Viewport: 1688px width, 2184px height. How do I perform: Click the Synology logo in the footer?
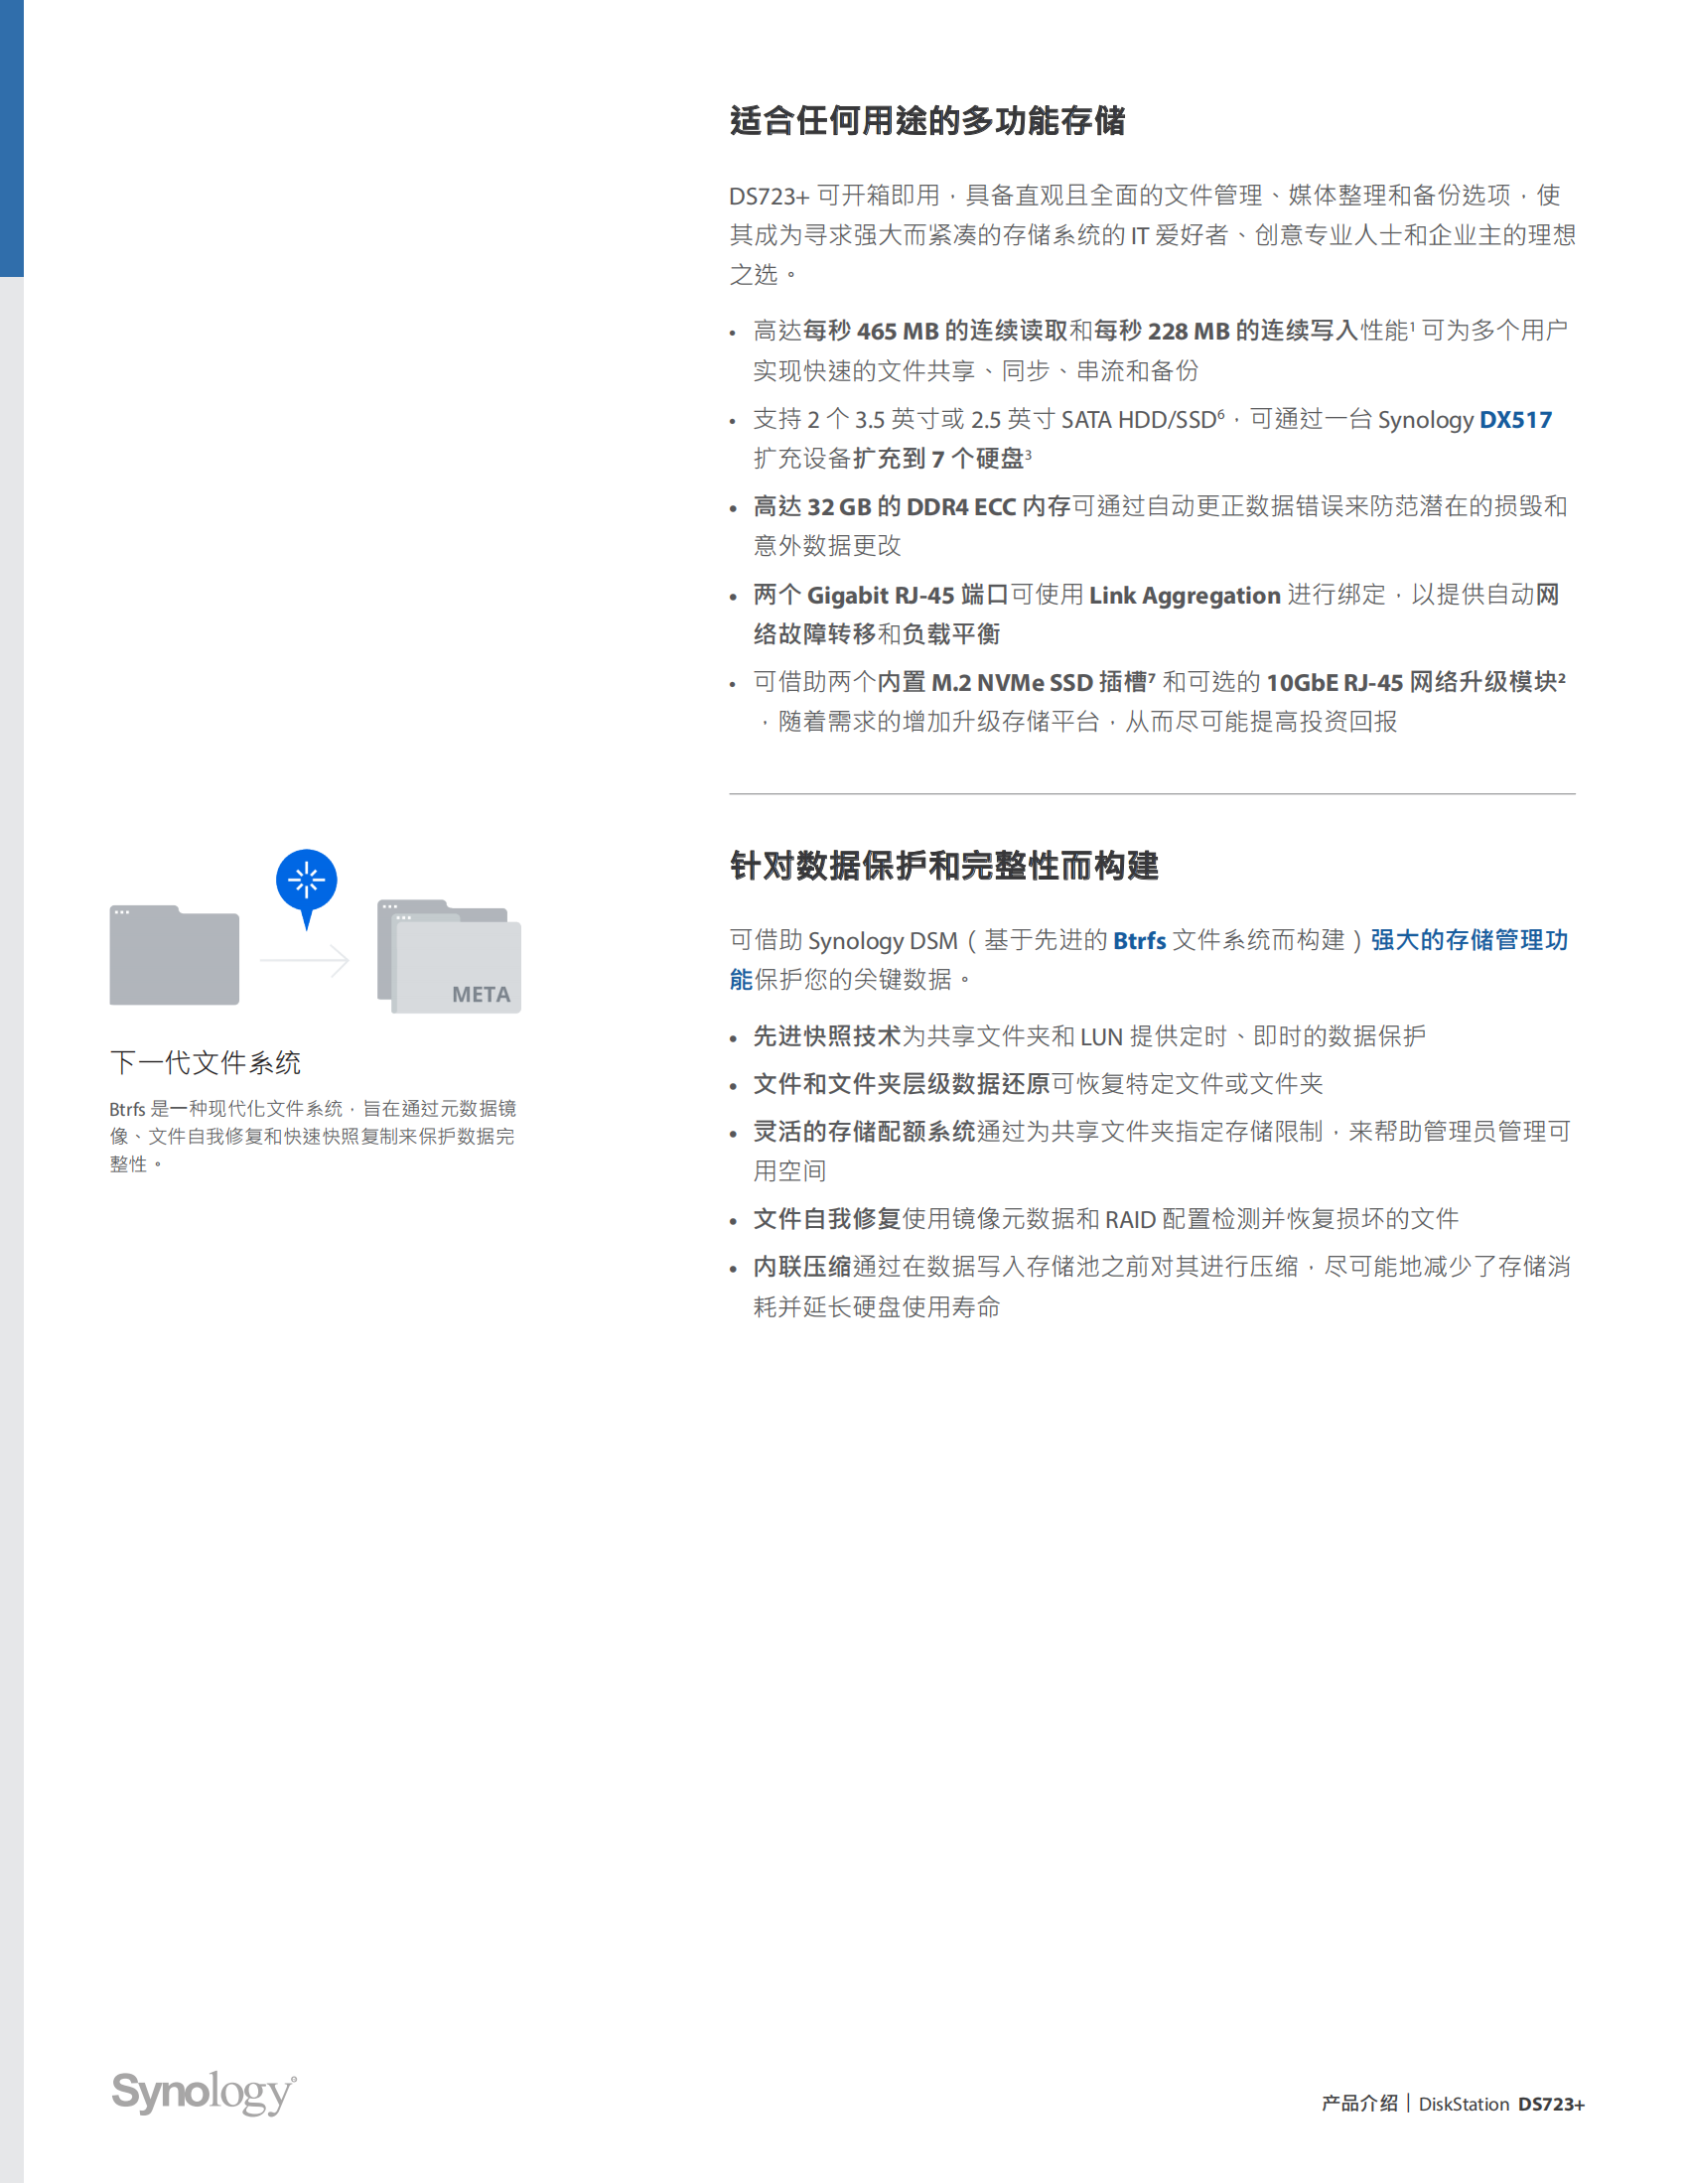[x=204, y=2093]
